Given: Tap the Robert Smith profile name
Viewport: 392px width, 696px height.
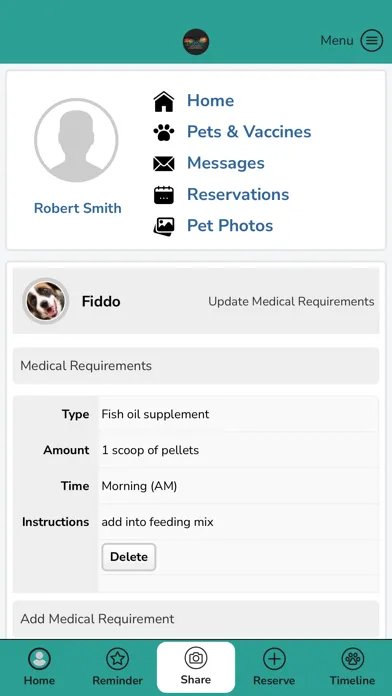Looking at the screenshot, I should pyautogui.click(x=78, y=208).
